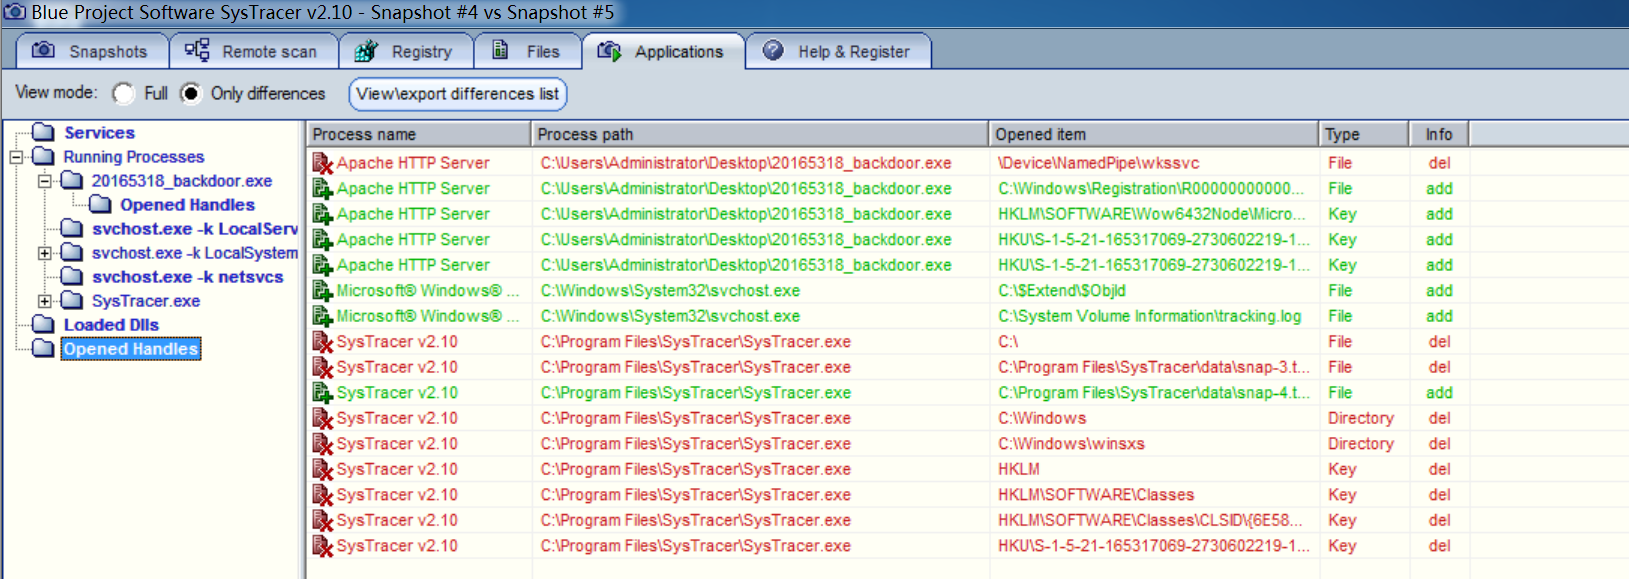Viewport: 1629px width, 579px height.
Task: Sort by Info column header
Action: click(x=1439, y=134)
